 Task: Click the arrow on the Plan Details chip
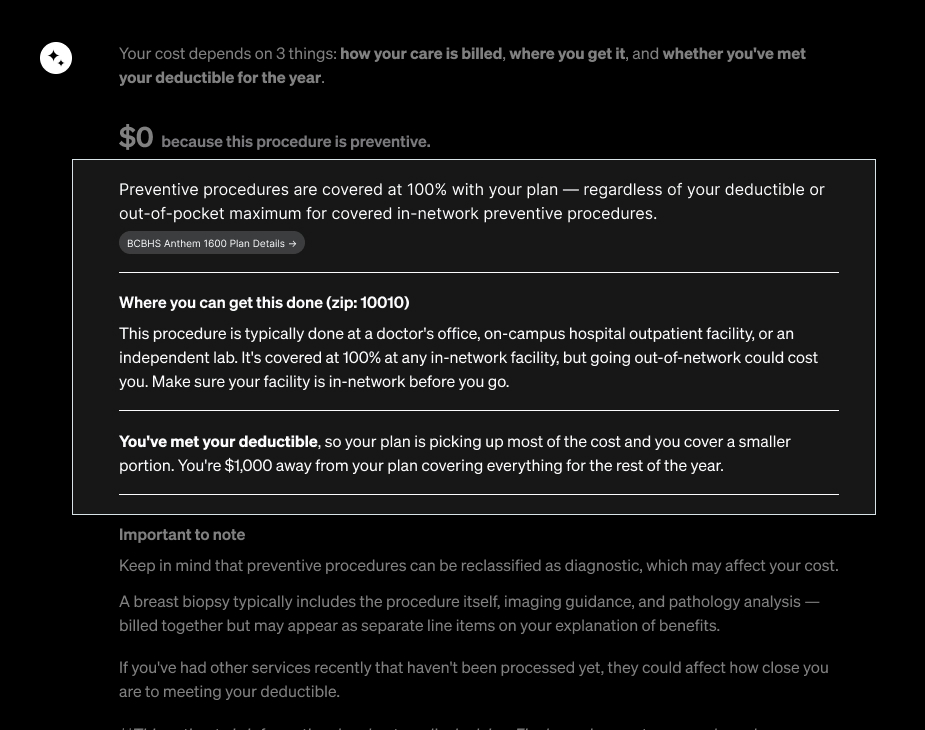click(293, 243)
